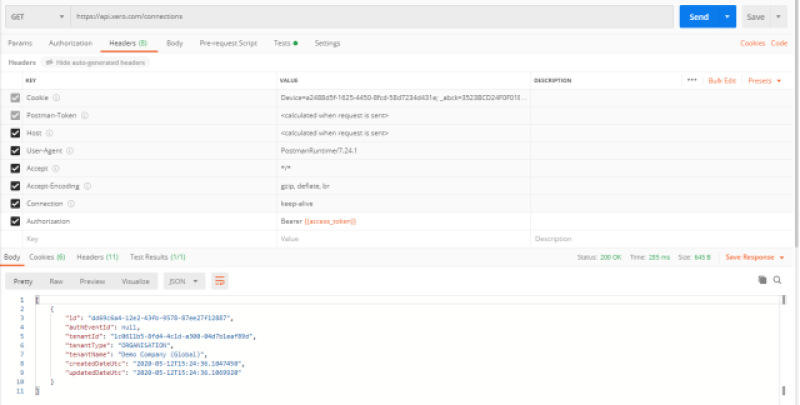Open the Settings tab
The height and width of the screenshot is (405, 800).
click(x=327, y=43)
